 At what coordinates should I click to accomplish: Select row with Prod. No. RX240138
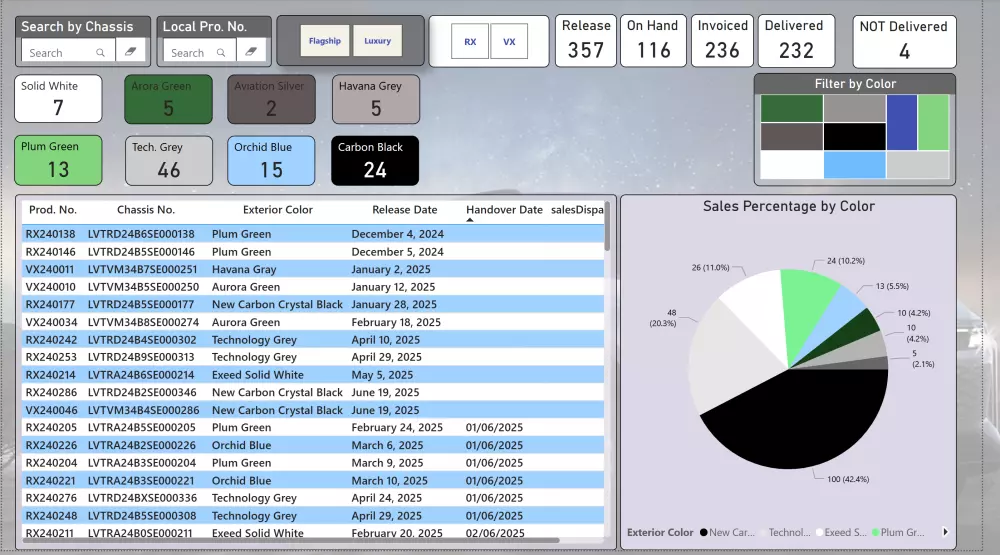pyautogui.click(x=313, y=234)
